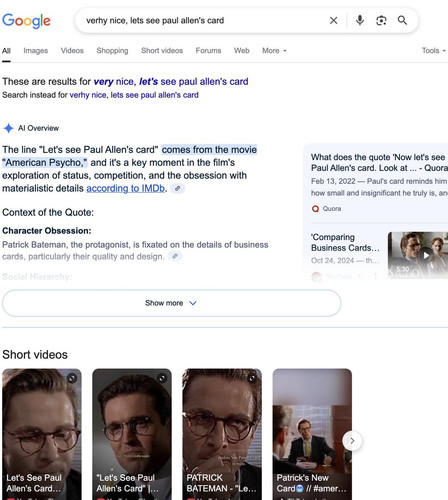448x500 pixels.
Task: Click the 'Character Obsession:' subheading
Action: pyautogui.click(x=47, y=231)
